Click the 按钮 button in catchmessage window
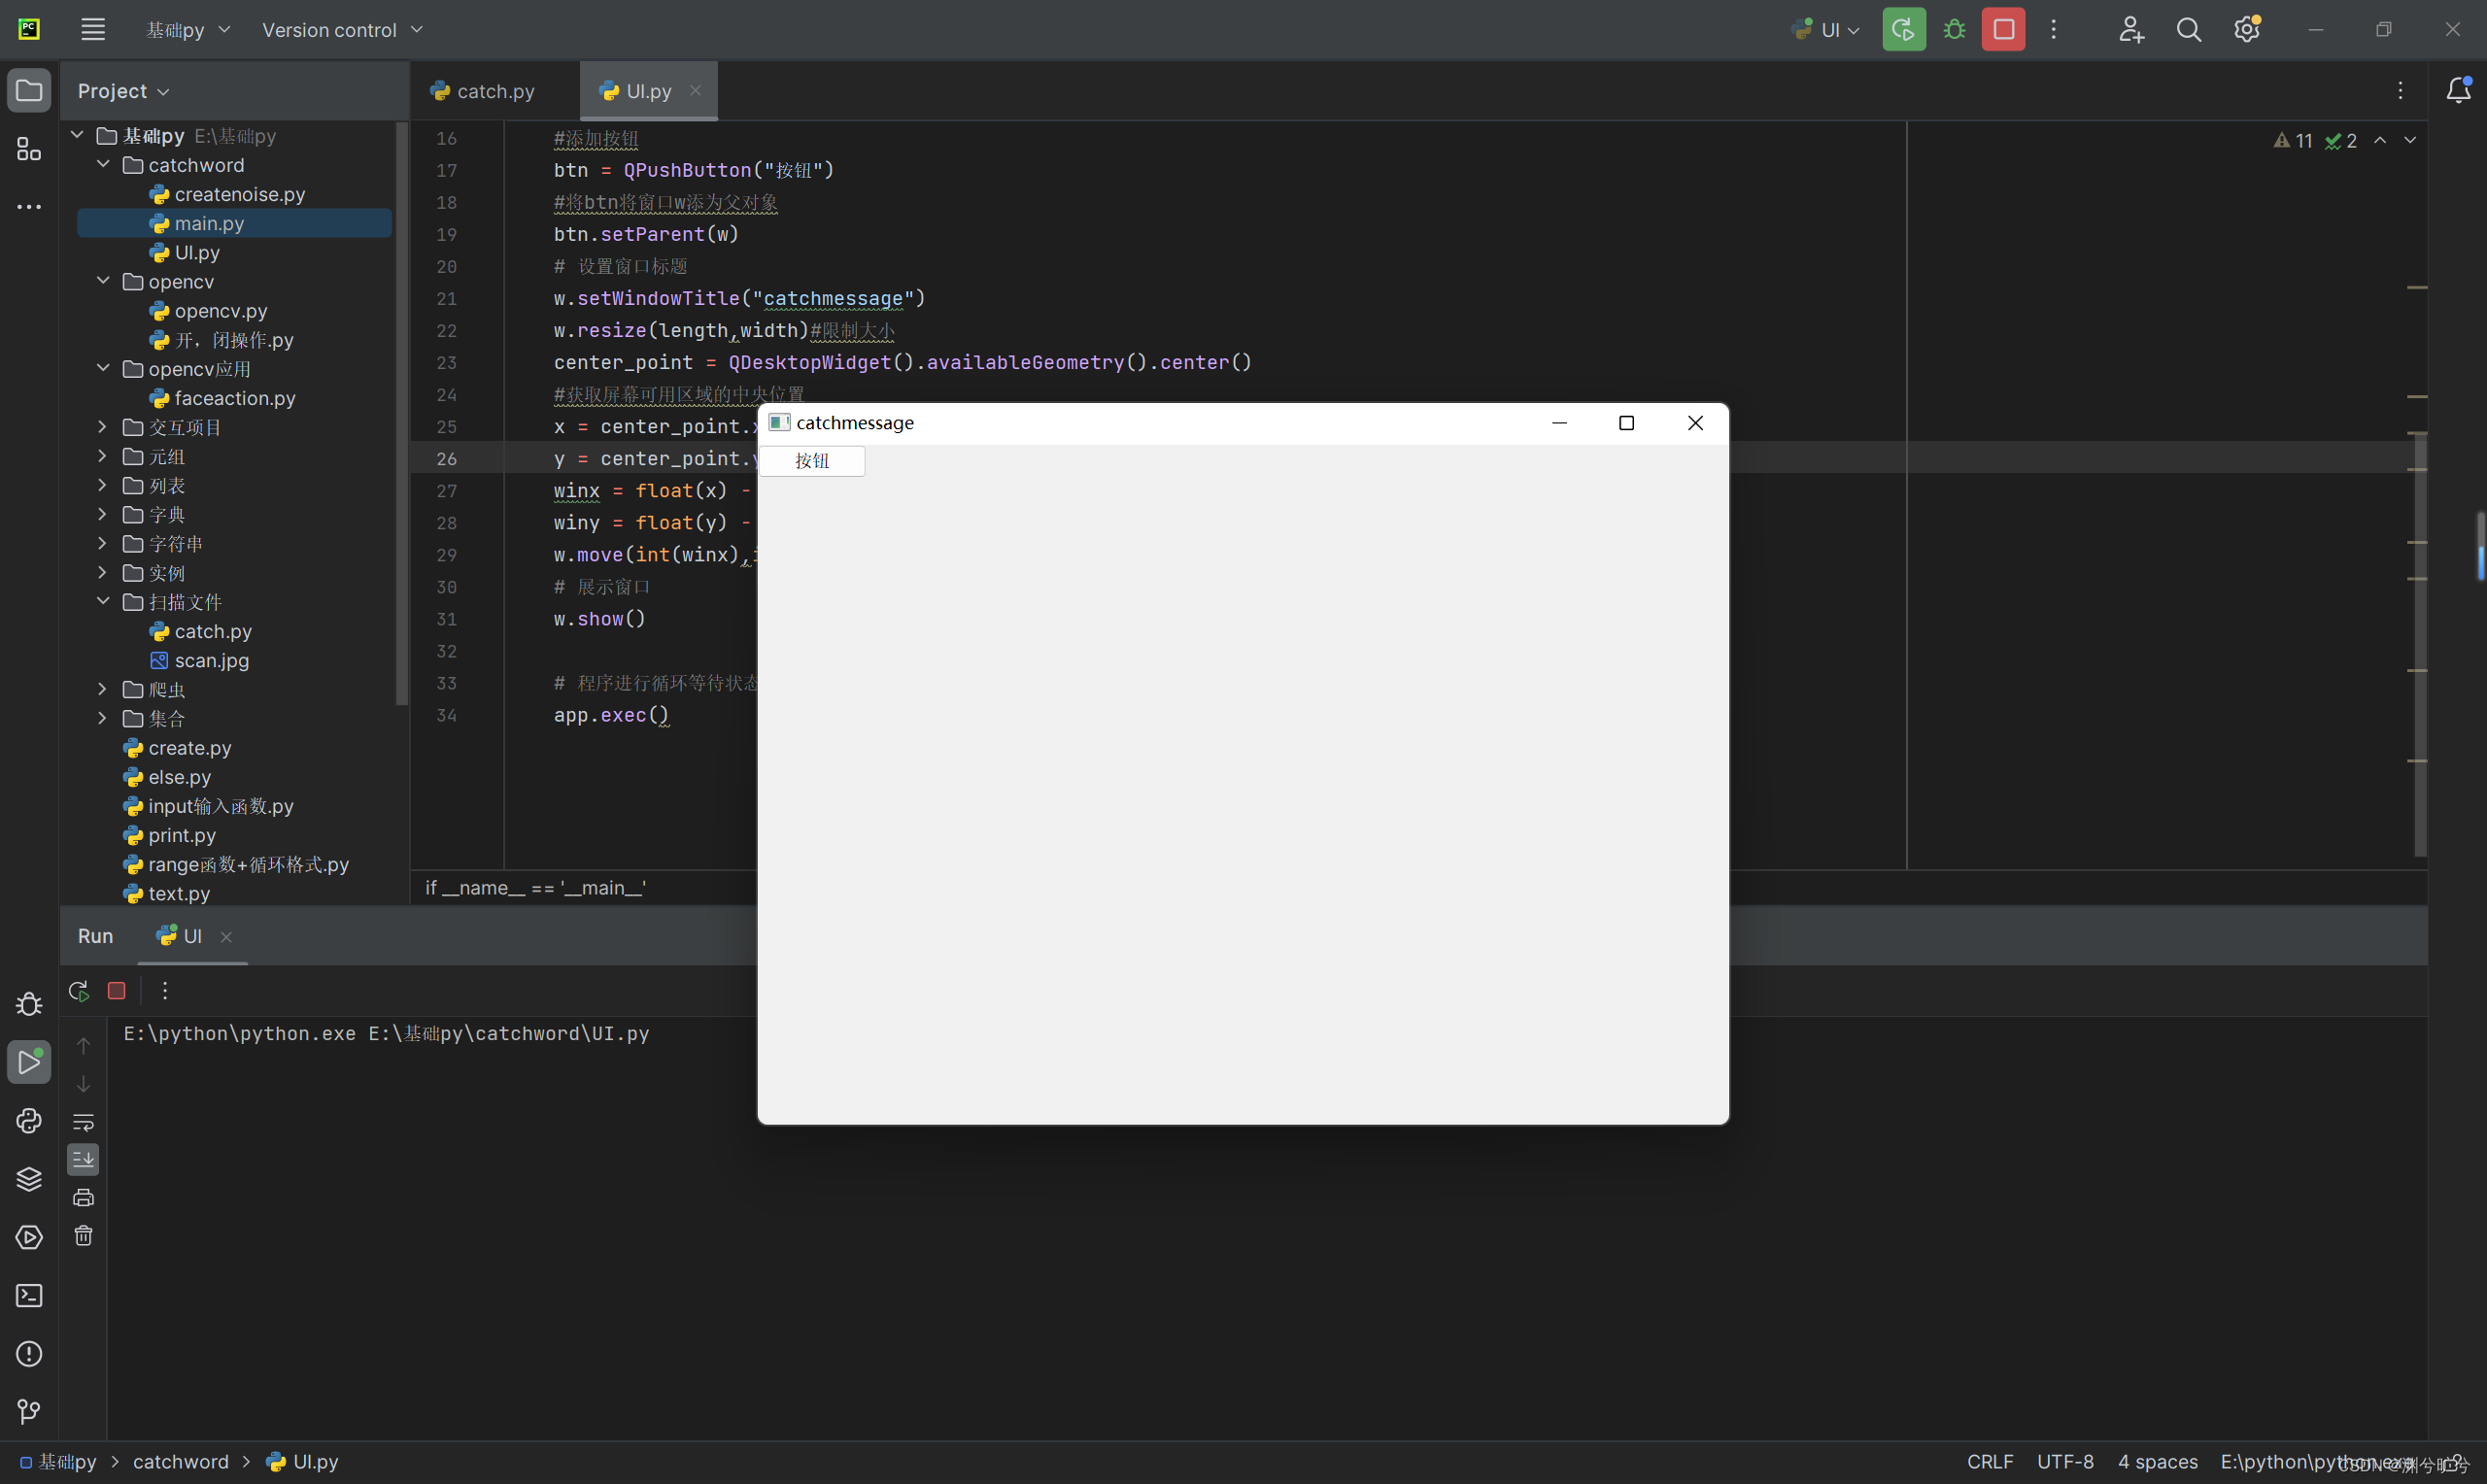 pos(812,461)
